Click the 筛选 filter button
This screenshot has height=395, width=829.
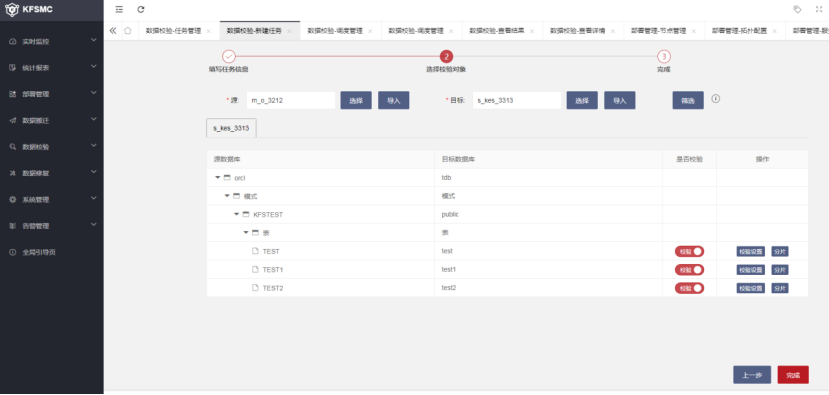click(688, 100)
